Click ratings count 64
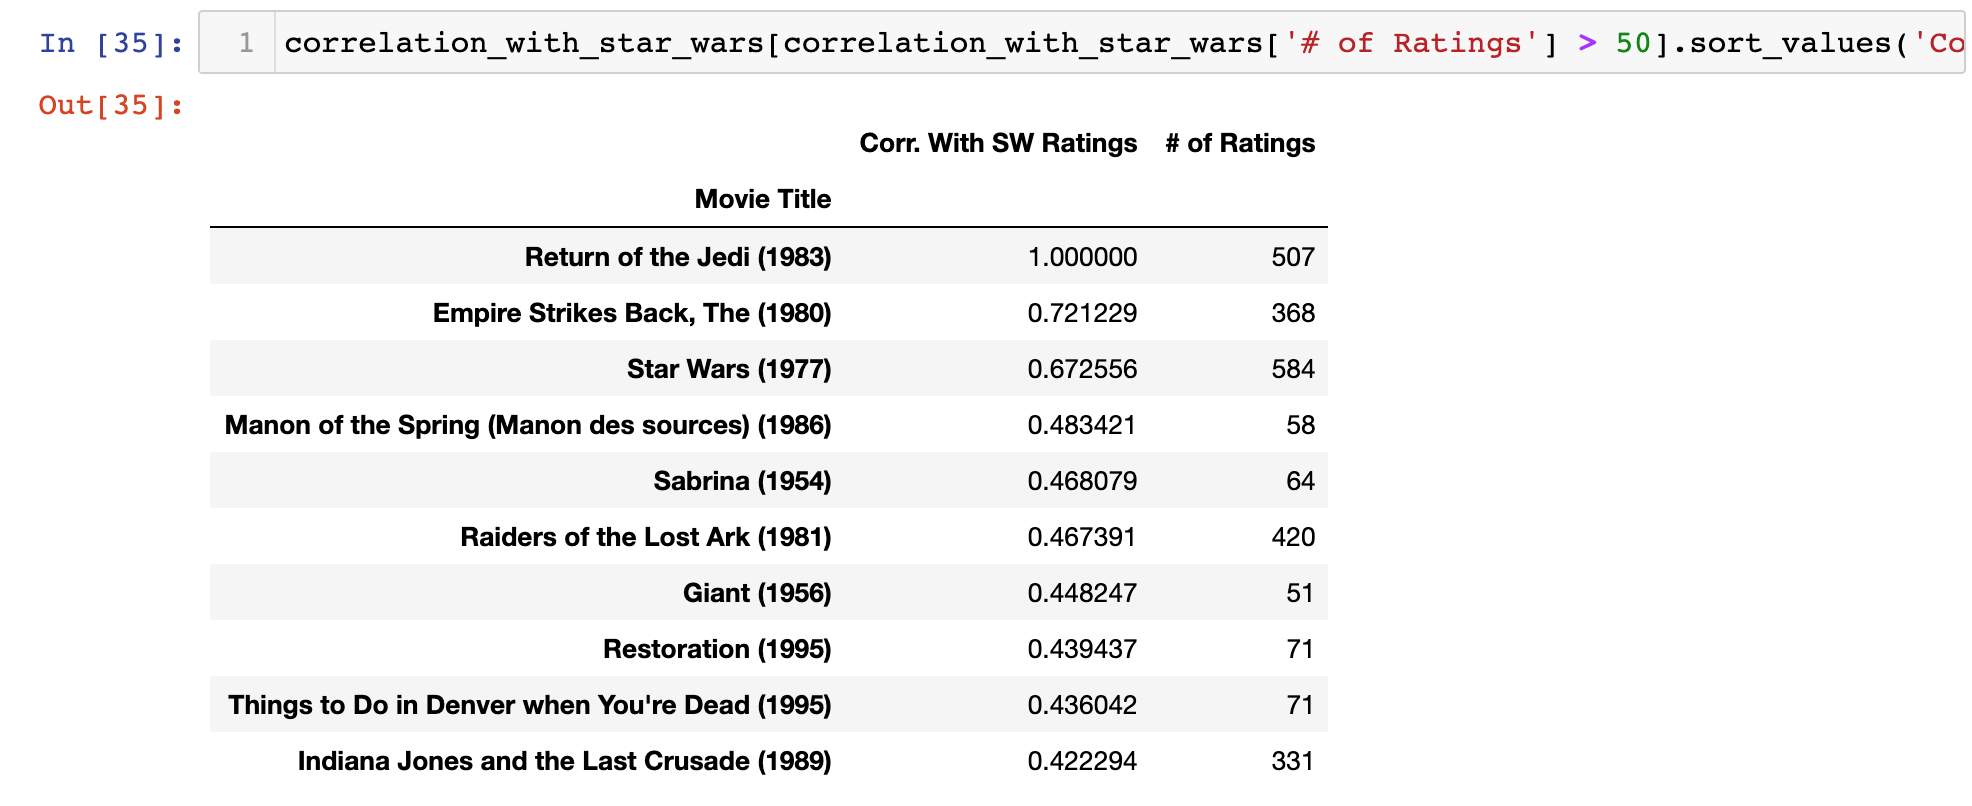The width and height of the screenshot is (1972, 806). (1300, 481)
